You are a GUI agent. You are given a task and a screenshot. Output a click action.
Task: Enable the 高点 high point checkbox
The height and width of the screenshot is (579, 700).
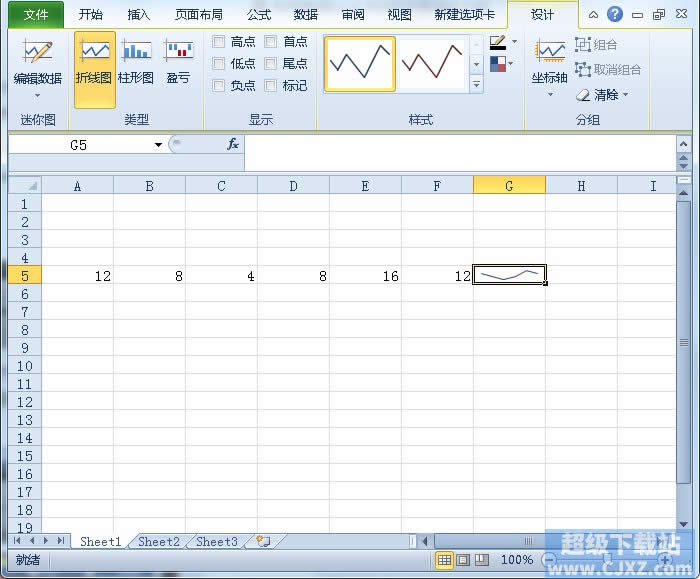(x=218, y=42)
